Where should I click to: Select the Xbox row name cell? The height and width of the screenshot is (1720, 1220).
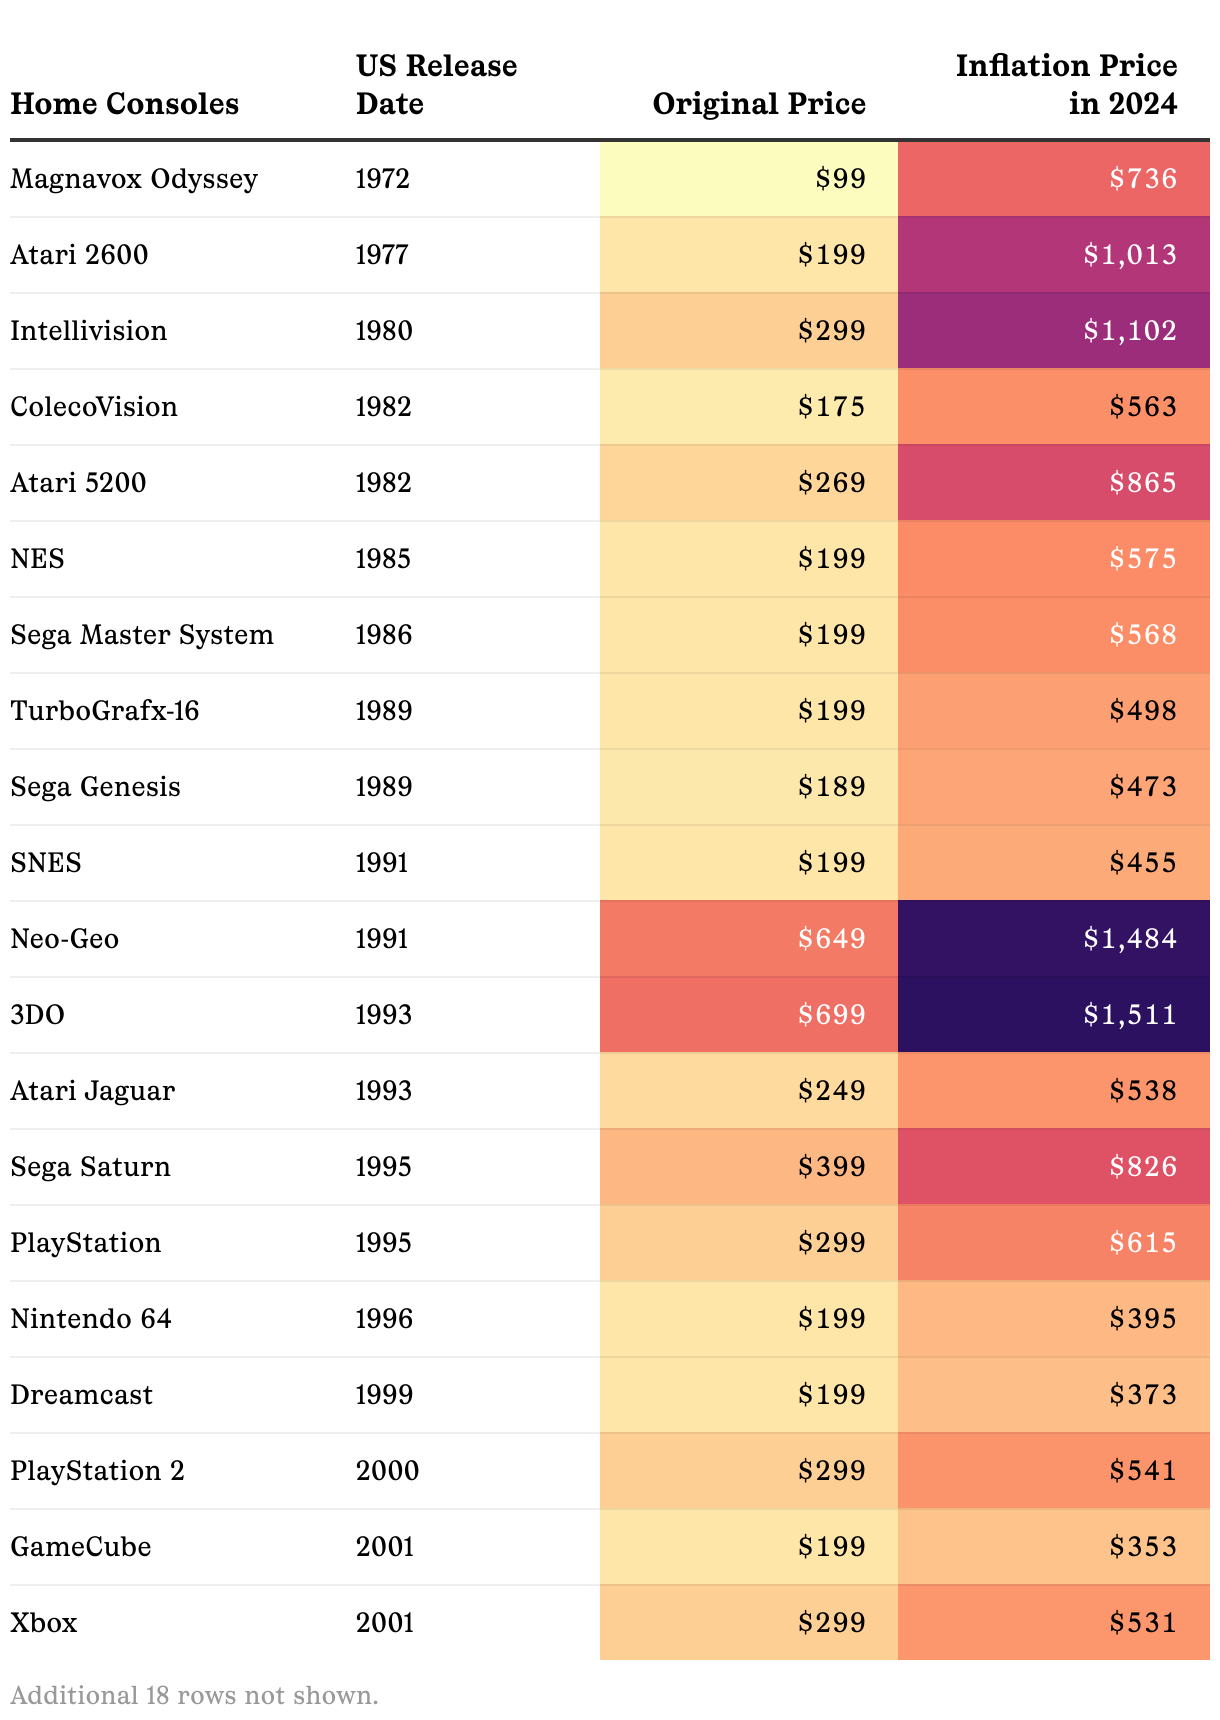point(44,1623)
